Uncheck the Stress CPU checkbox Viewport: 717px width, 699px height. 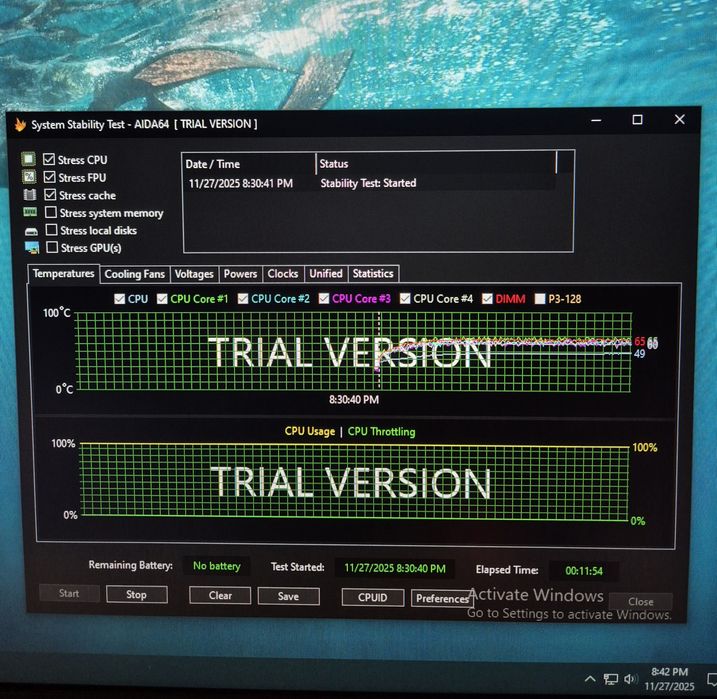coord(49,159)
